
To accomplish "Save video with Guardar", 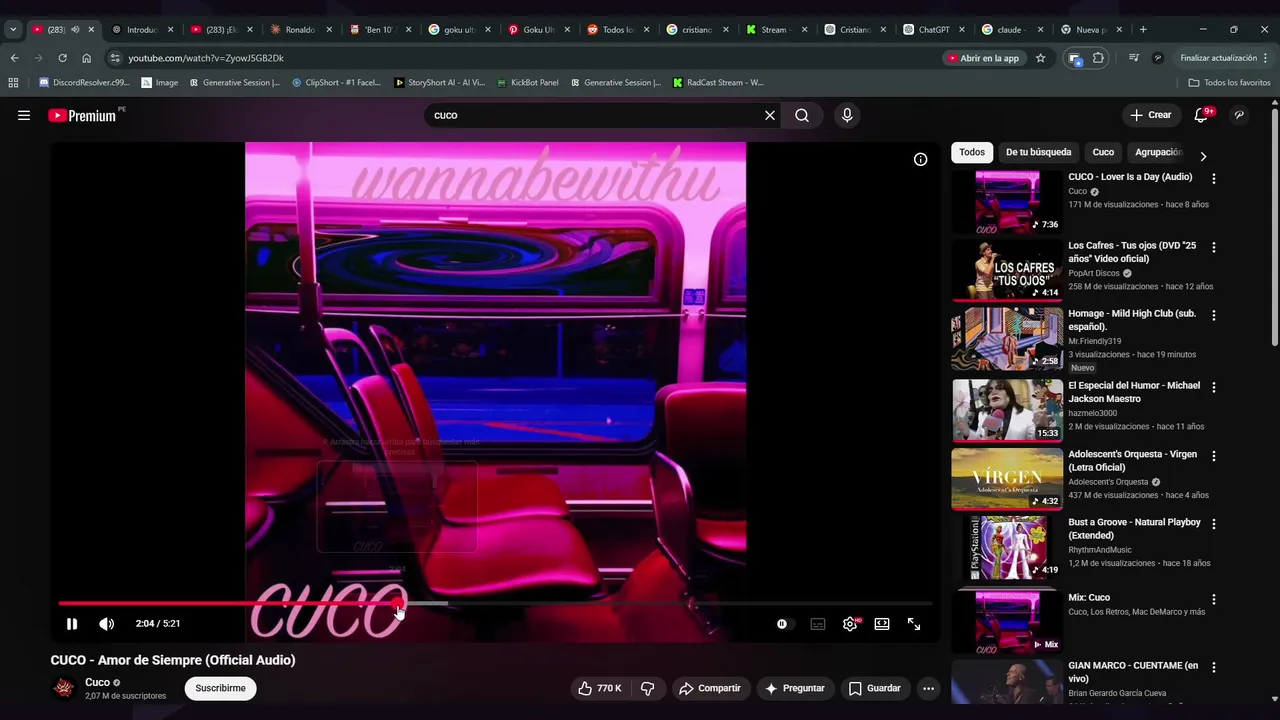I will click(x=875, y=688).
